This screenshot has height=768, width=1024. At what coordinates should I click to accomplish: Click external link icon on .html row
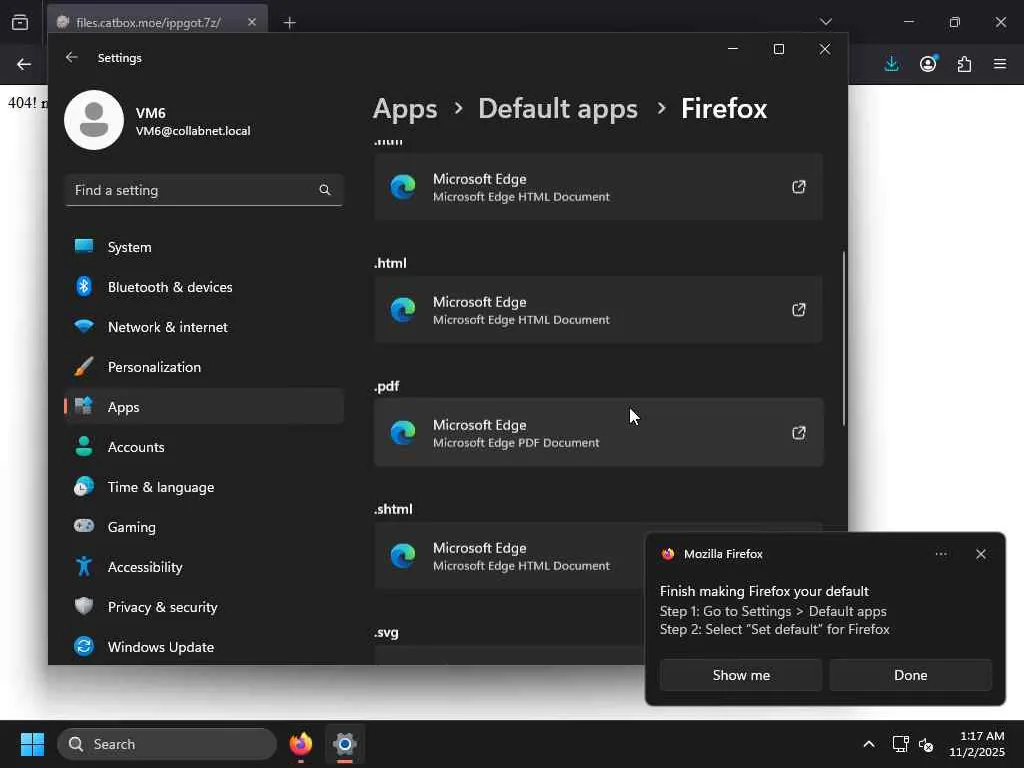pyautogui.click(x=798, y=310)
